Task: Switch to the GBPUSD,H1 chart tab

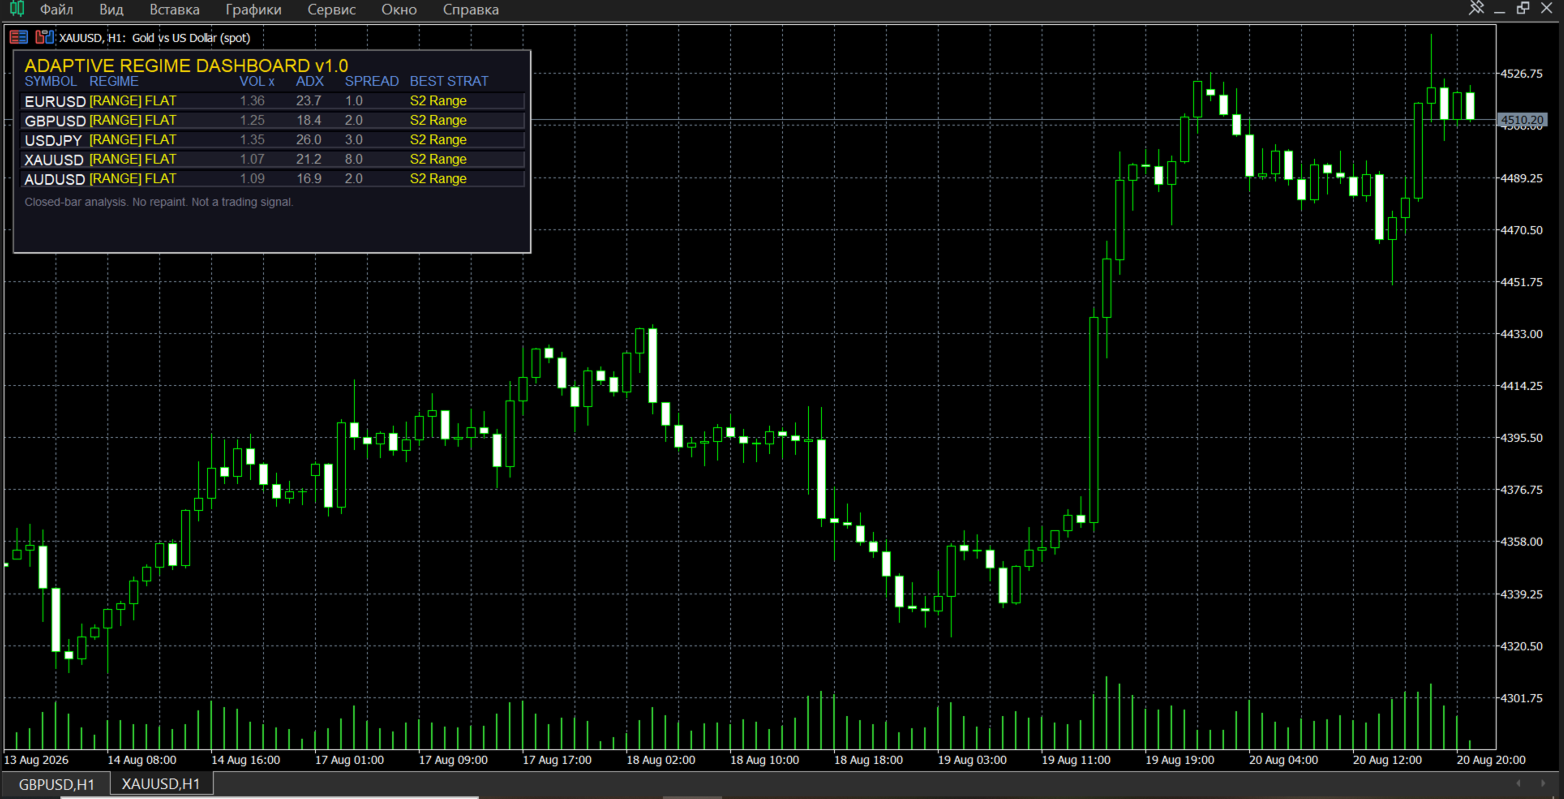Action: point(56,784)
